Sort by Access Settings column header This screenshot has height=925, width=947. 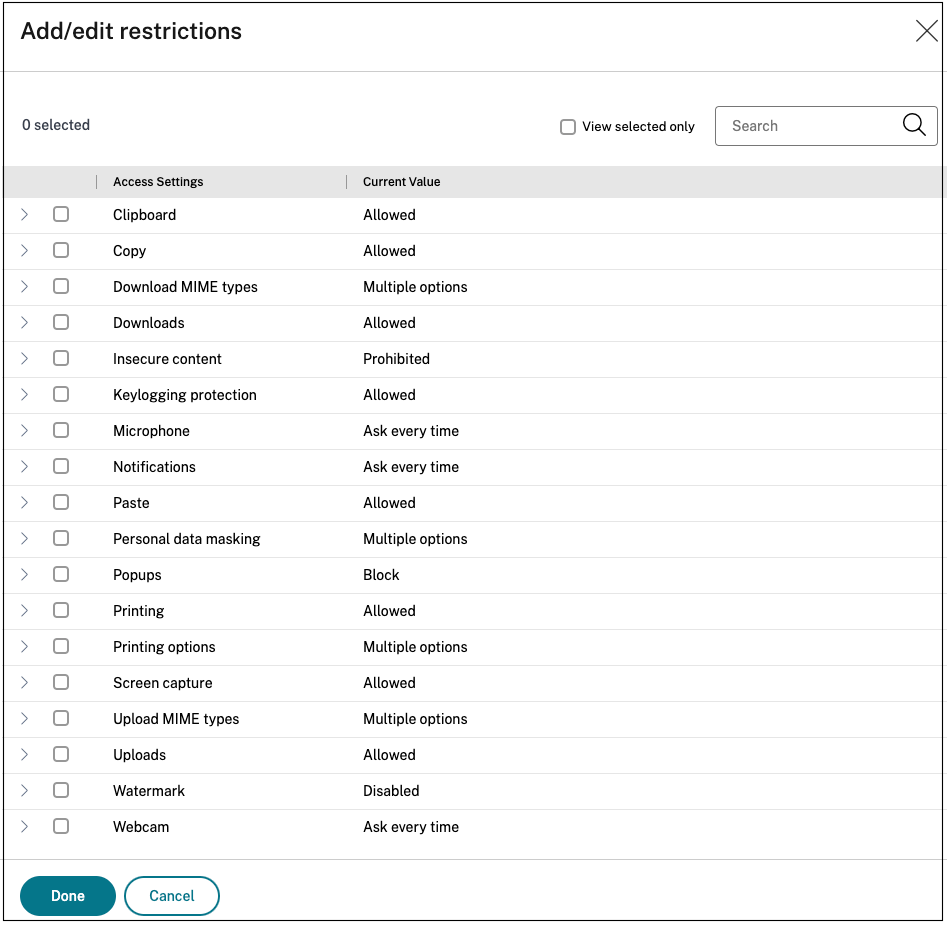click(158, 182)
